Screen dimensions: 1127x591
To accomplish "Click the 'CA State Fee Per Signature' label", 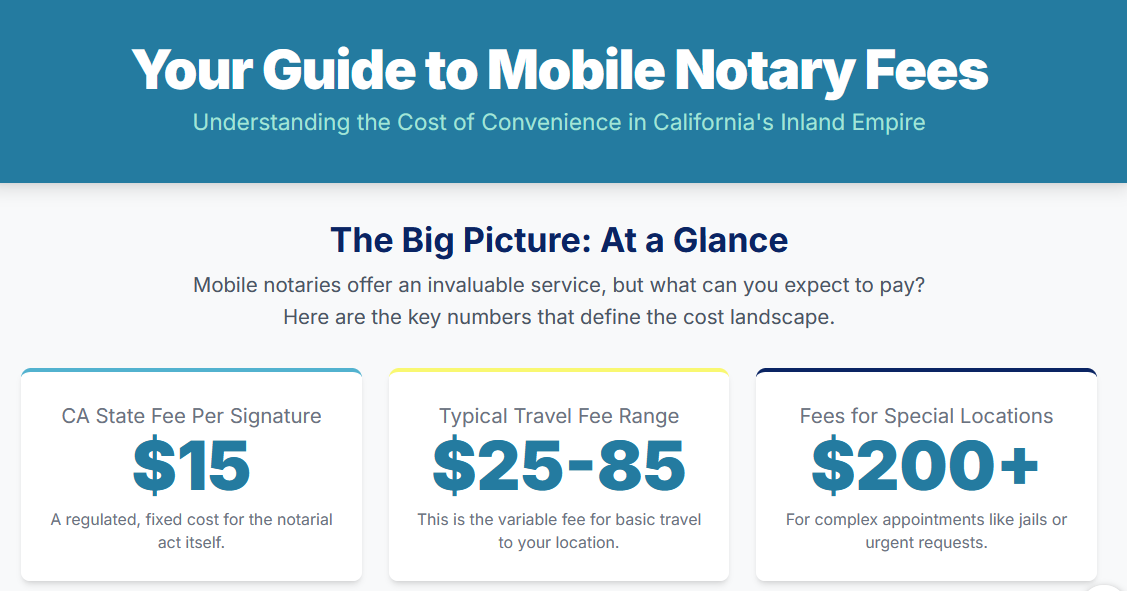I will coord(192,416).
